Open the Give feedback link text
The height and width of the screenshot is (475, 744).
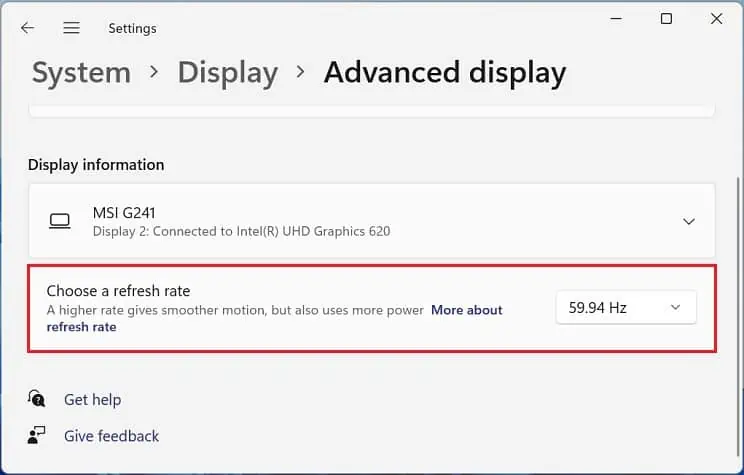pyautogui.click(x=111, y=436)
